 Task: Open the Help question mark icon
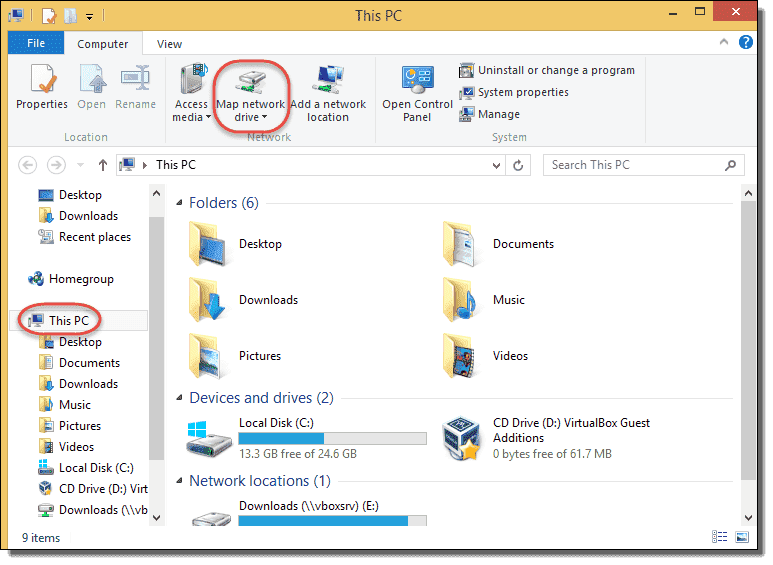745,42
